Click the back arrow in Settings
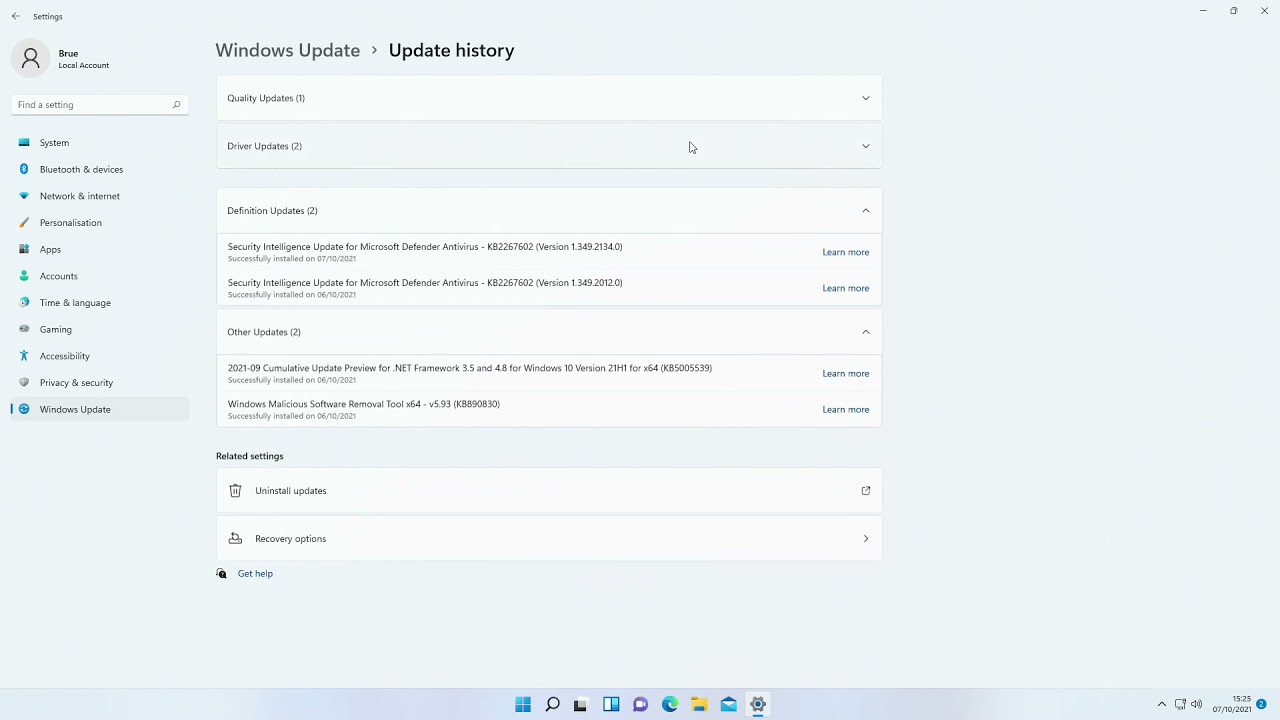1280x720 pixels. point(15,16)
